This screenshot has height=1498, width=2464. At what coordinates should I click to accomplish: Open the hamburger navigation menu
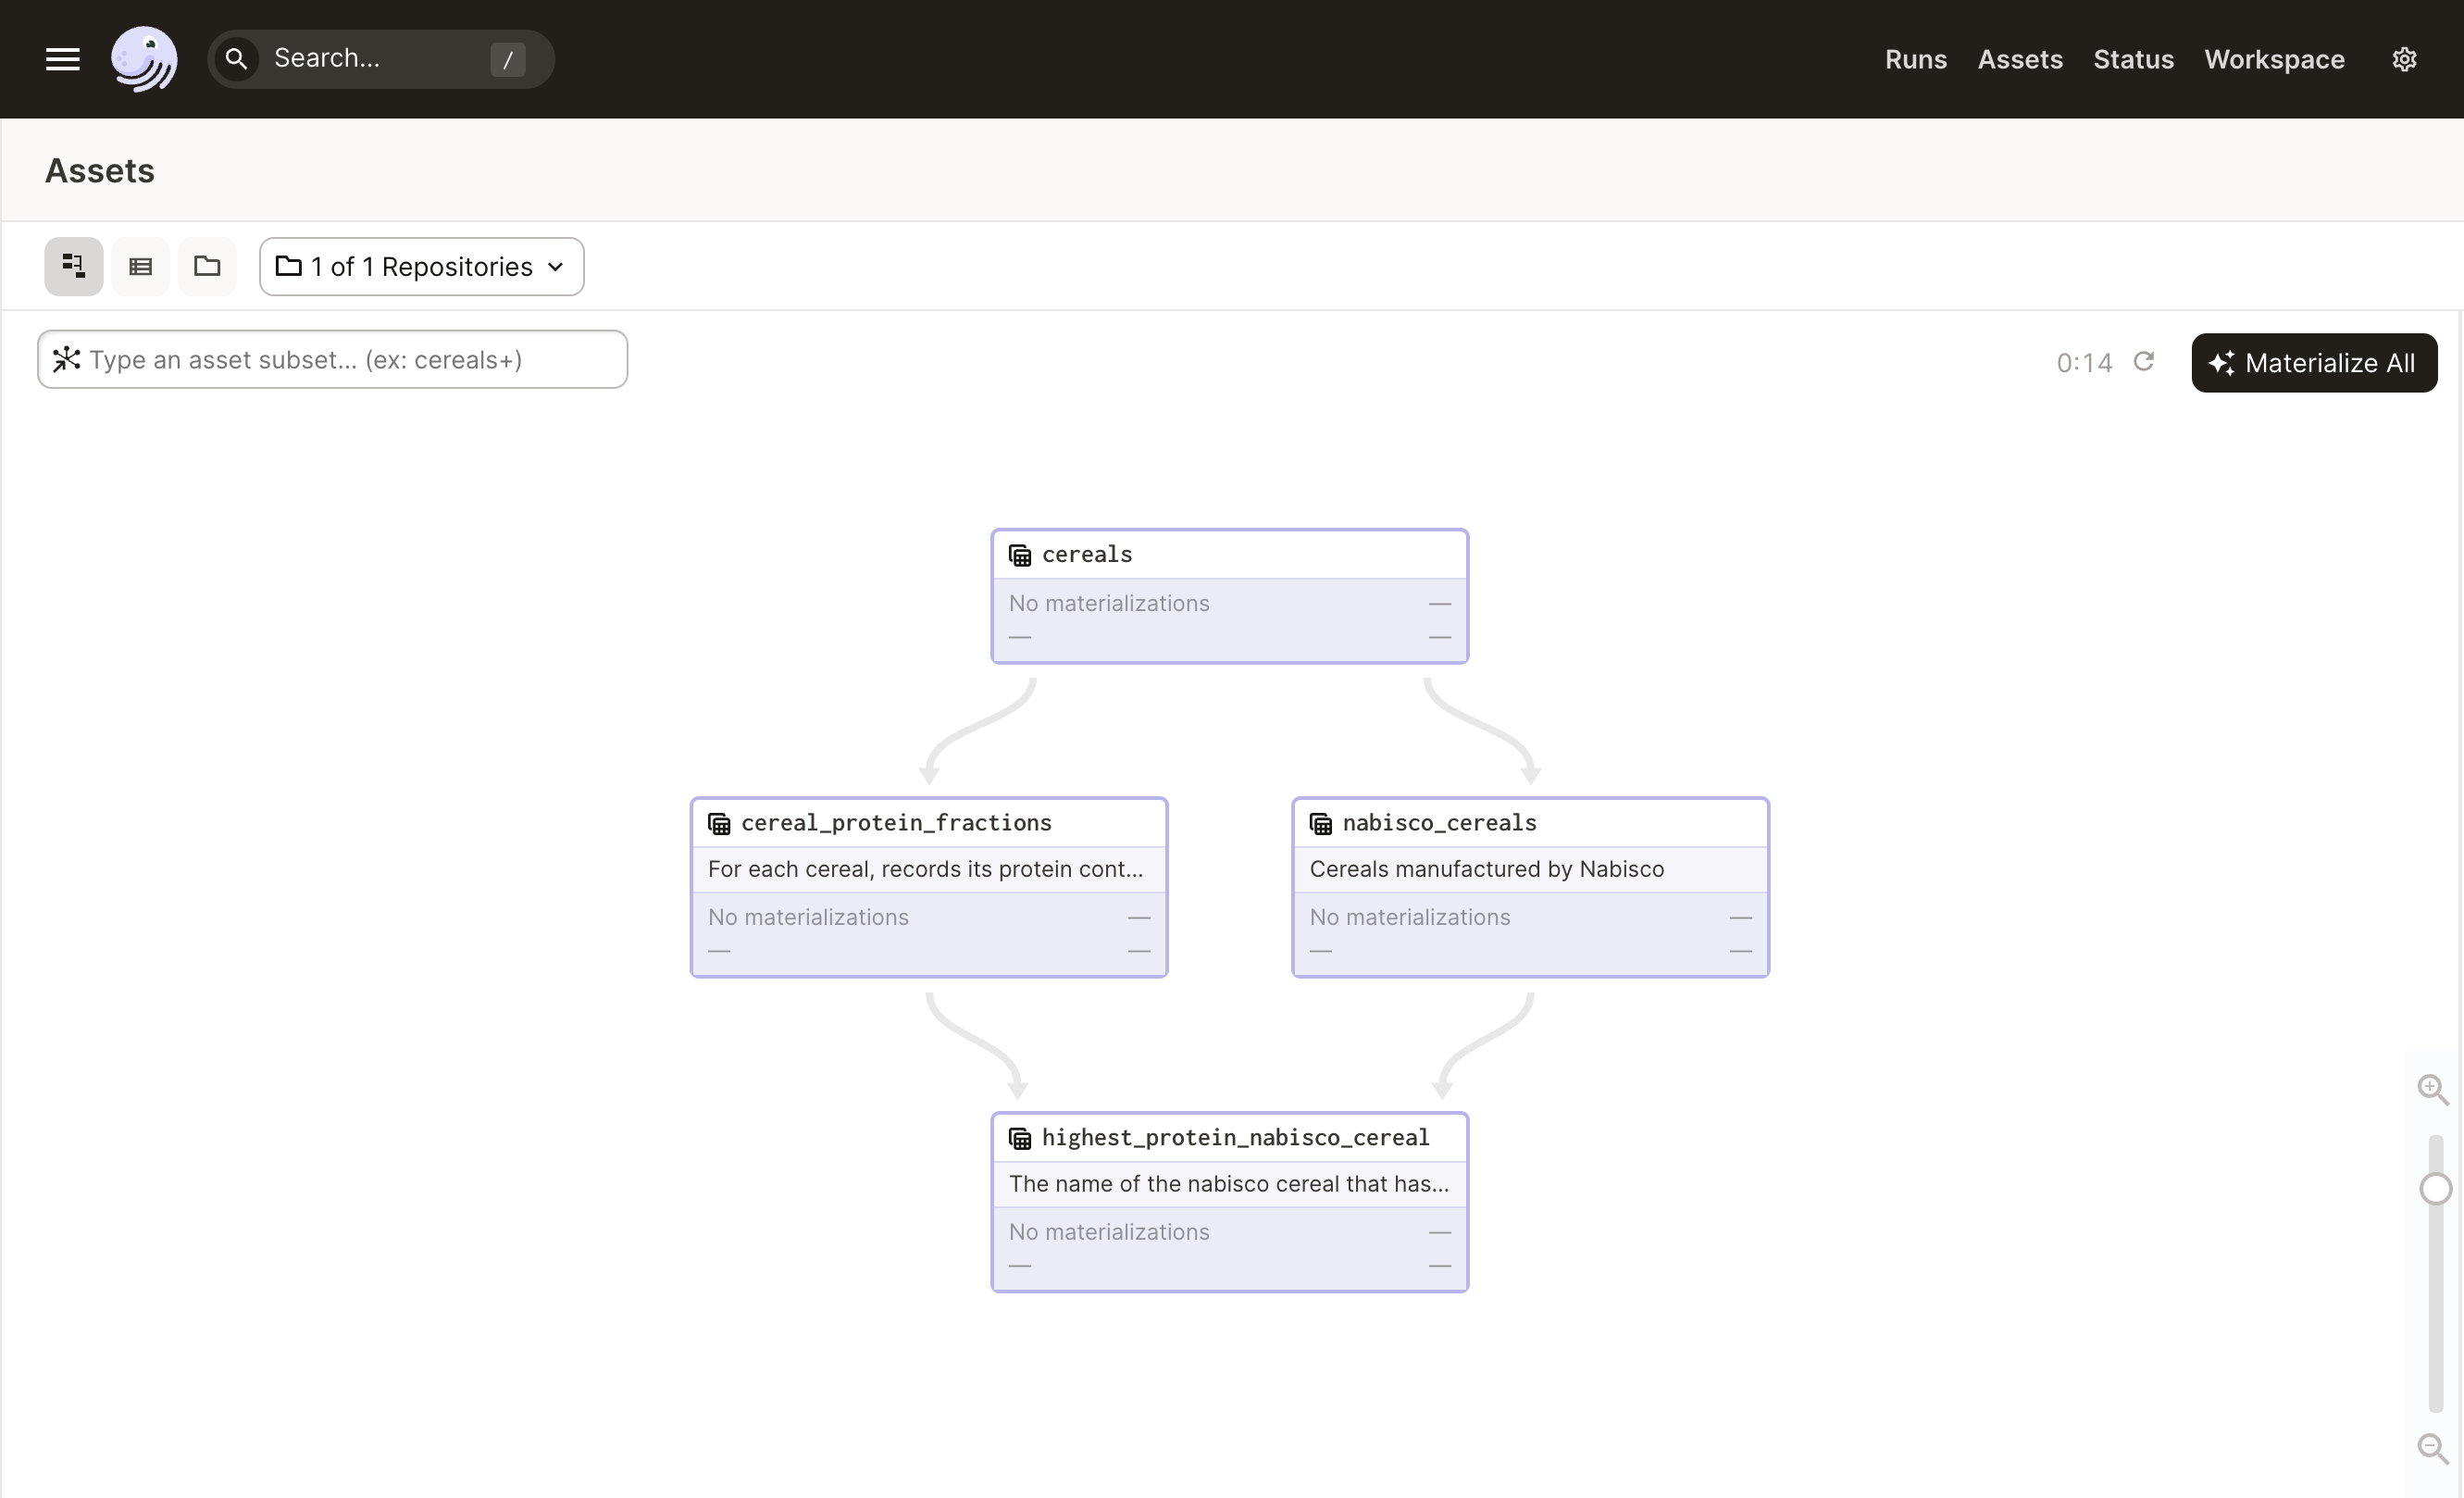point(62,59)
